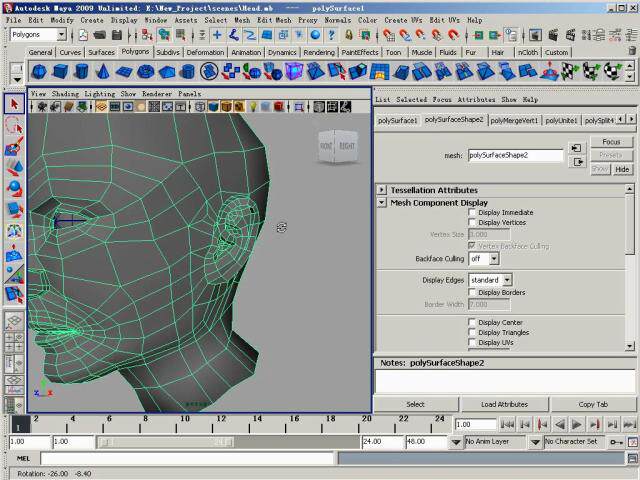This screenshot has width=640, height=480.
Task: Click the polygon cube shelf icon
Action: point(60,71)
